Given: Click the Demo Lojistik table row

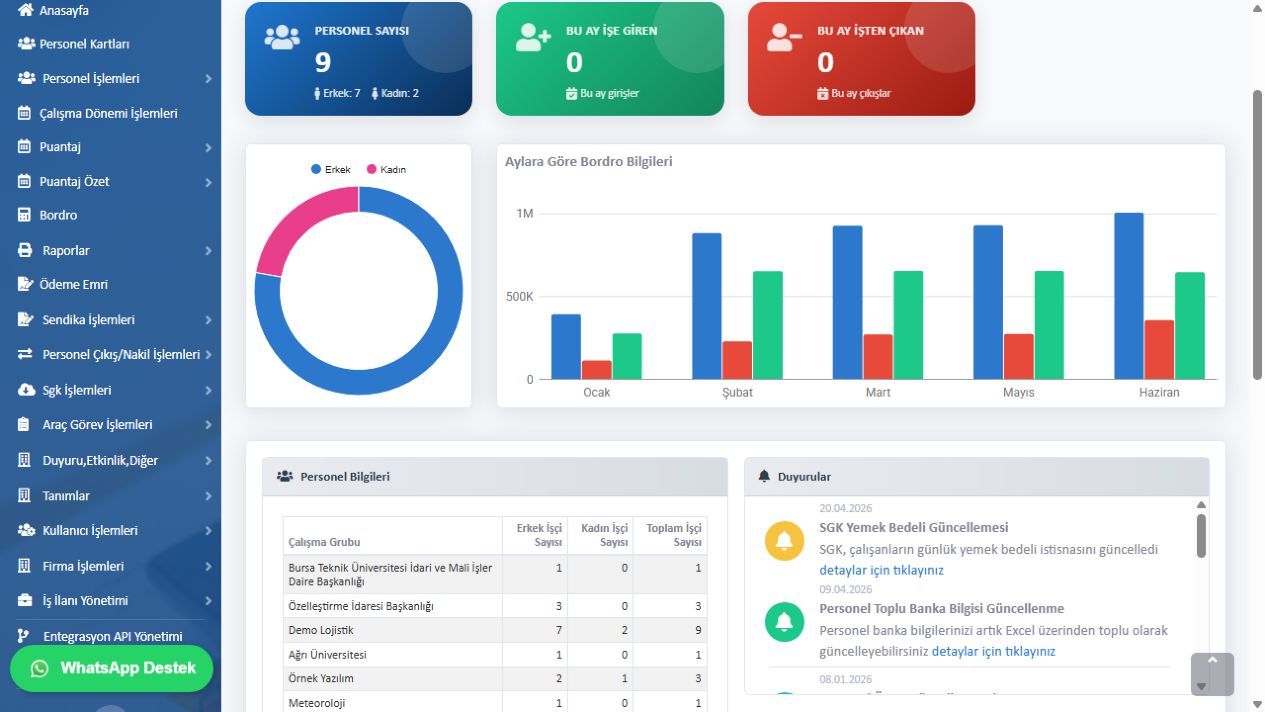Looking at the screenshot, I should [495, 630].
